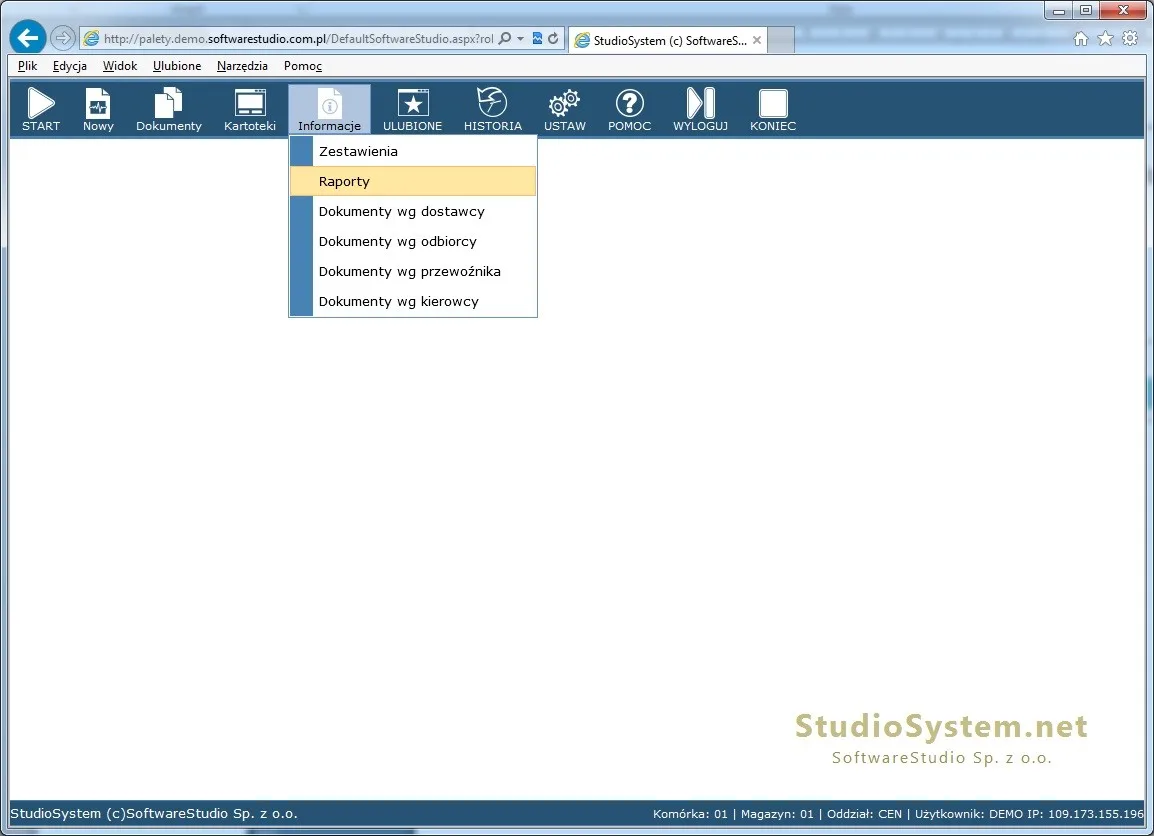Open the Edycja menu
1154x836 pixels.
70,65
